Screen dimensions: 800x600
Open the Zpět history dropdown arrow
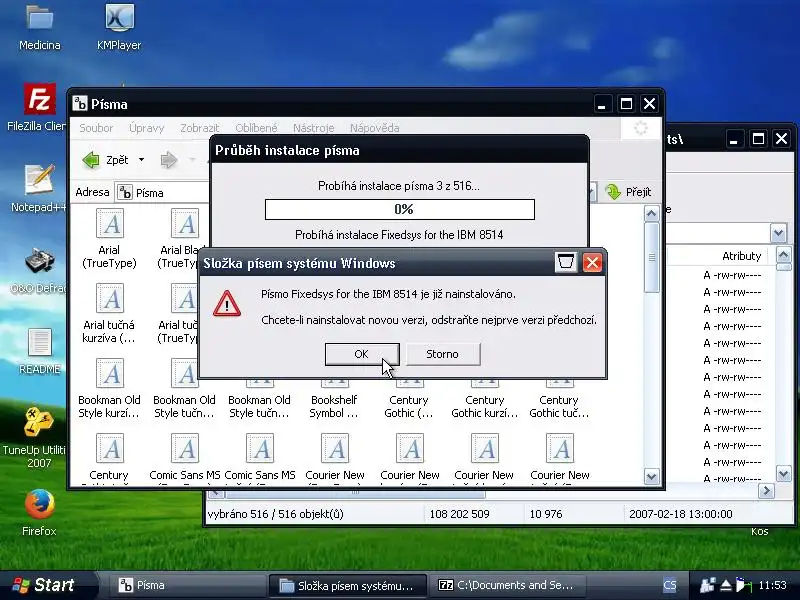141,160
